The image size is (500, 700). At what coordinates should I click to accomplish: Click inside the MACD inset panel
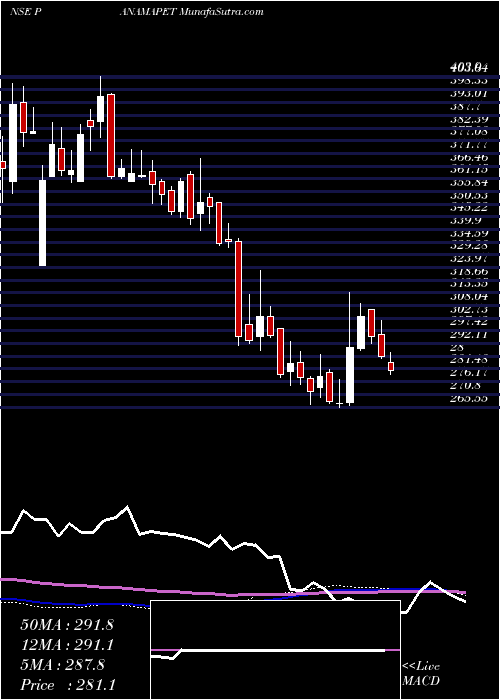[275, 650]
